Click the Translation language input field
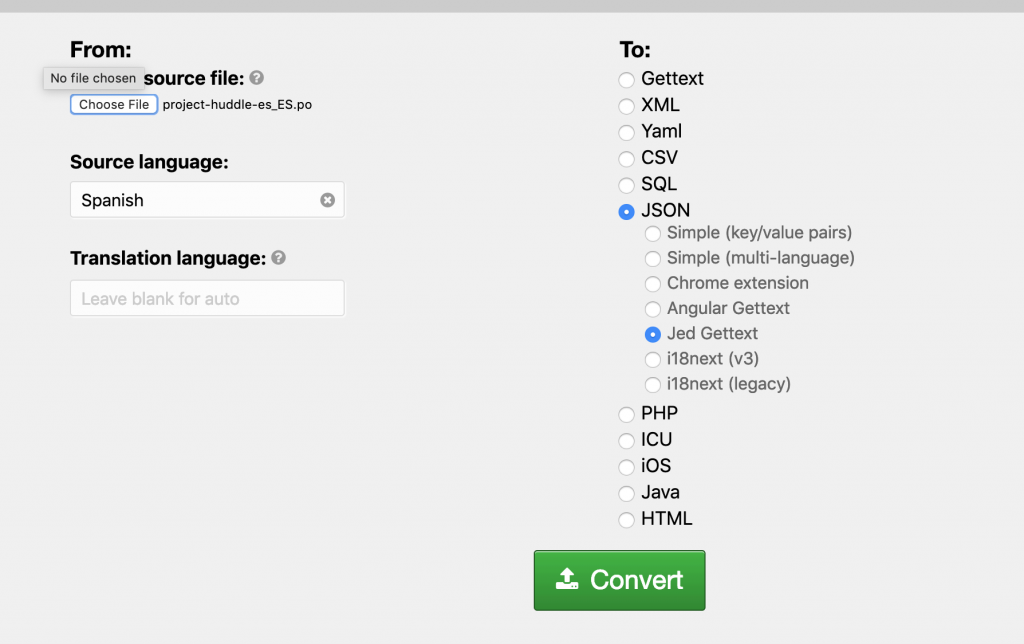 (206, 298)
